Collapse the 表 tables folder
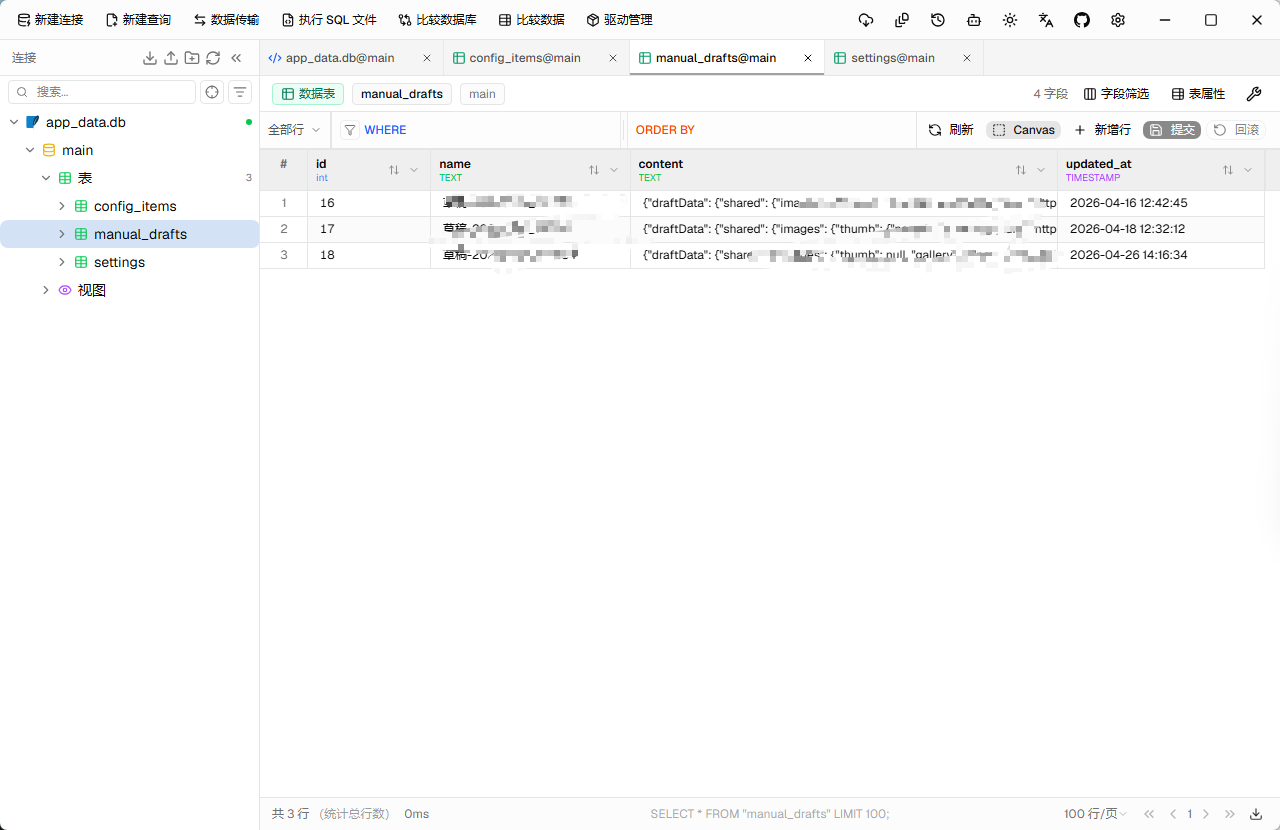 pyautogui.click(x=46, y=178)
